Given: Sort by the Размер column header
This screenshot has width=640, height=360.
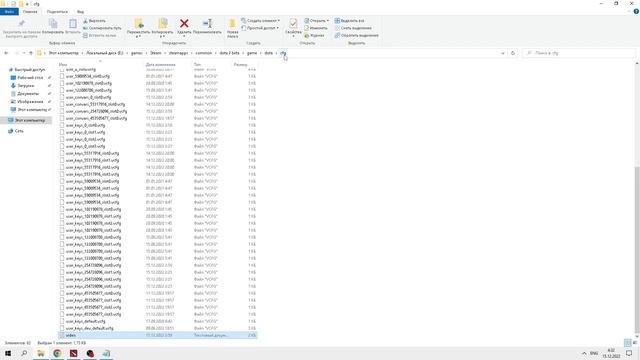Looking at the screenshot, I should pos(240,64).
